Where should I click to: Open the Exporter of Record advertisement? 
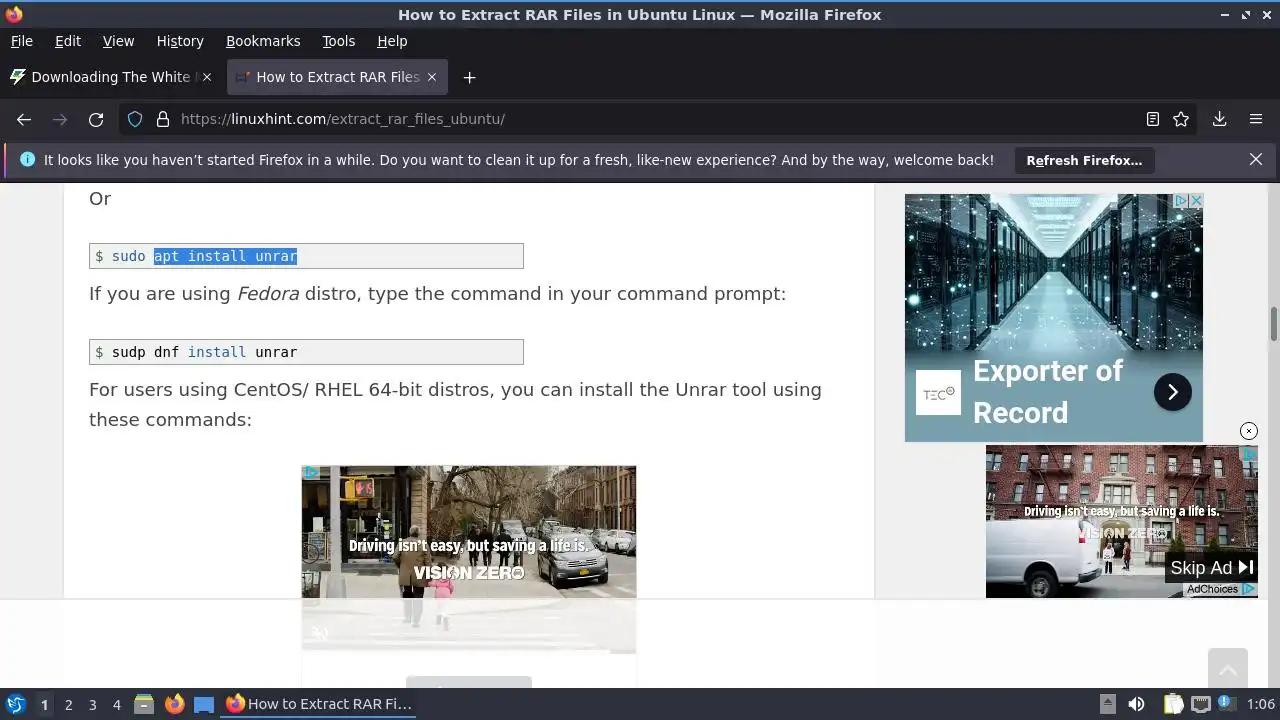[x=1054, y=317]
